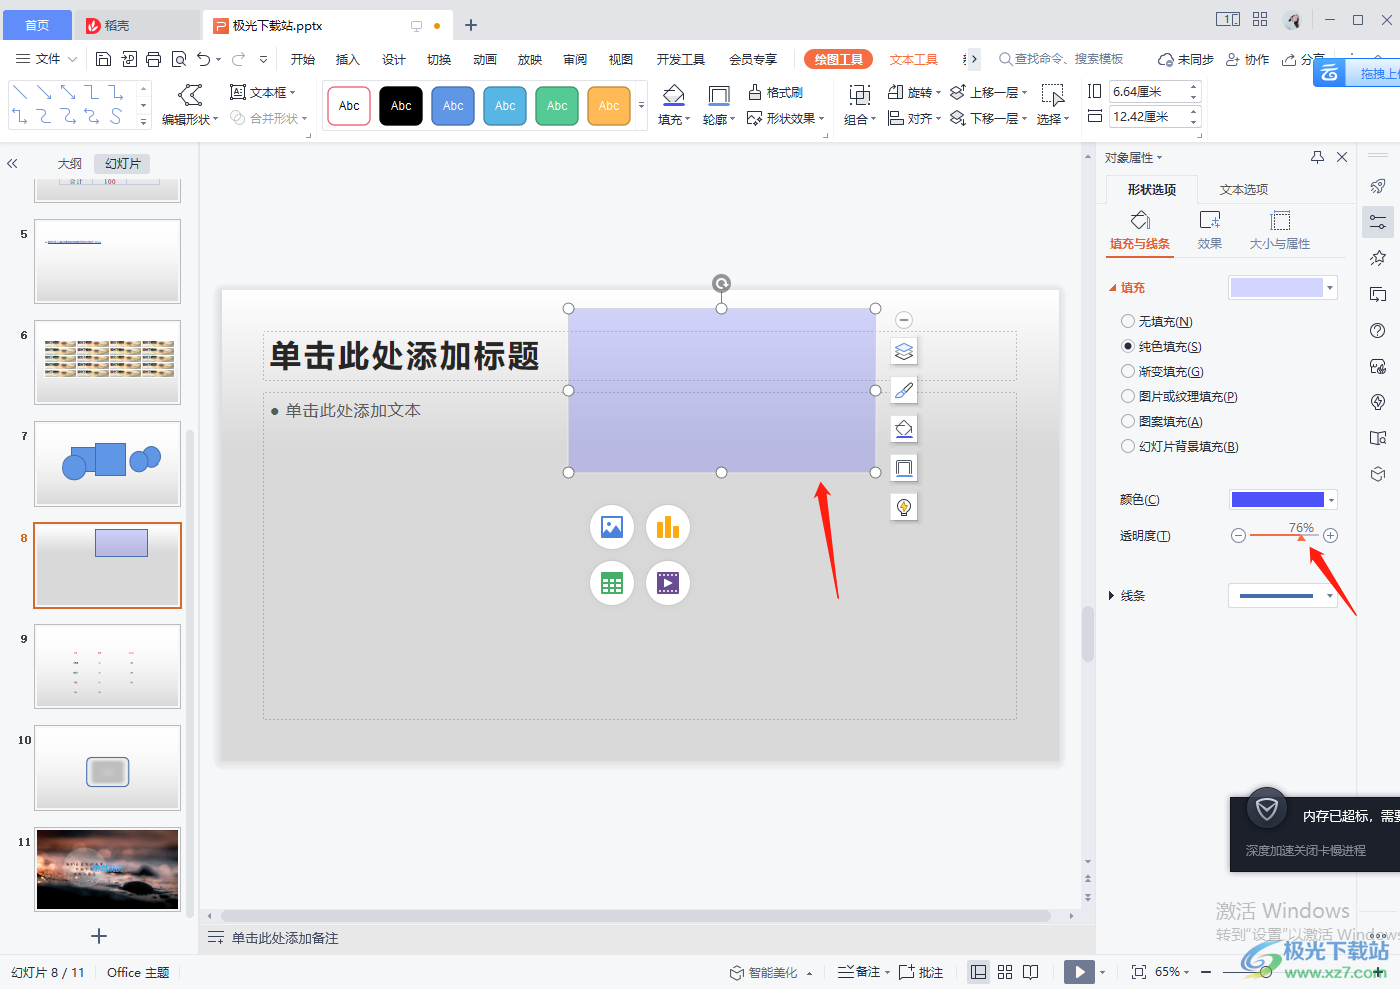Insert a picture via placeholder icon

point(612,527)
